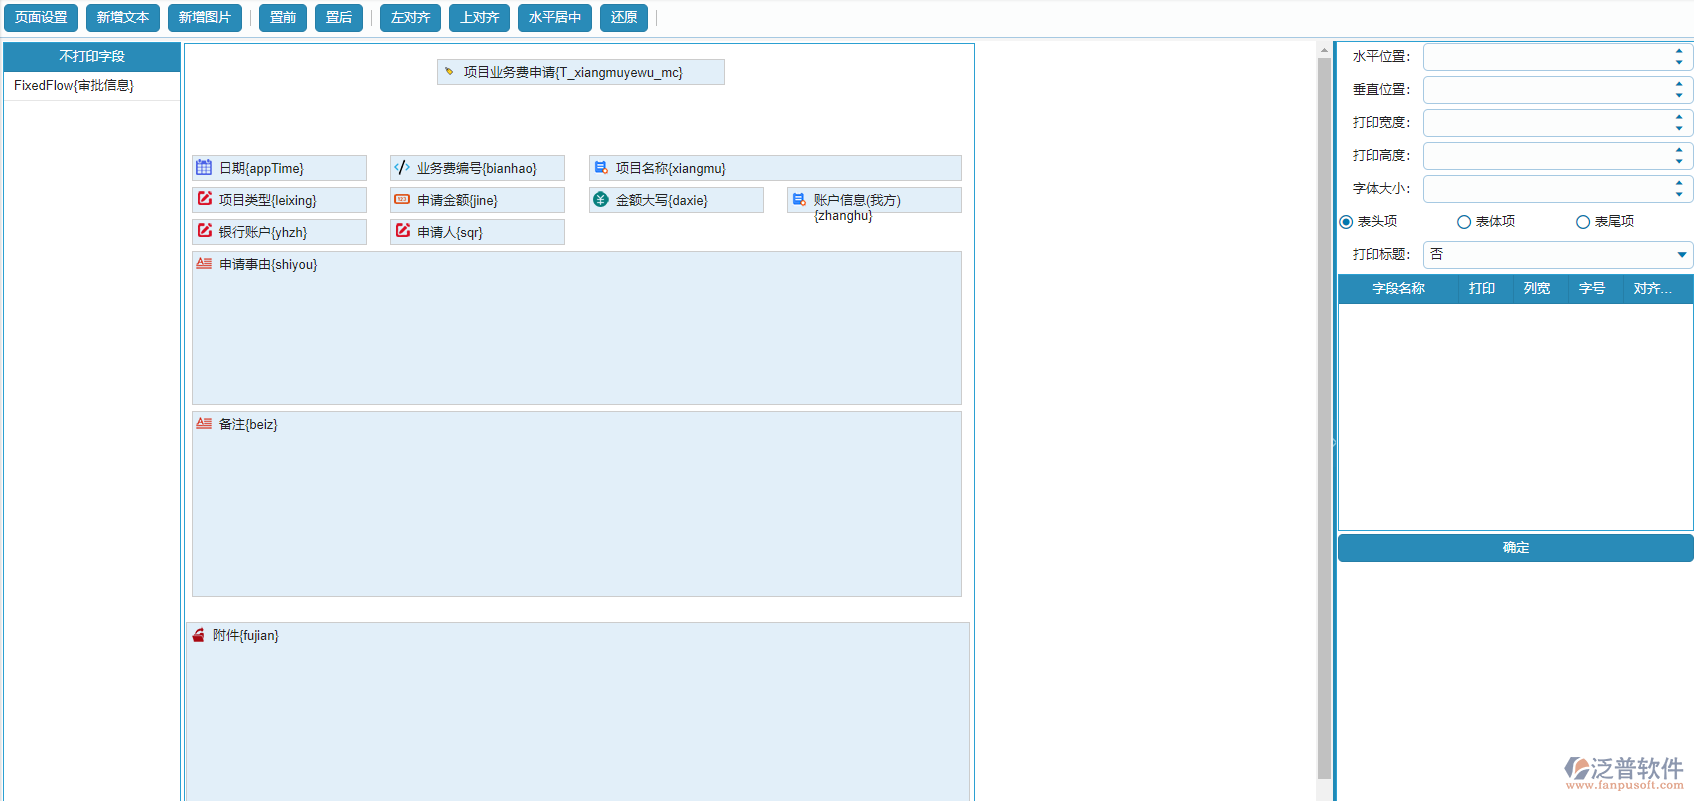The height and width of the screenshot is (801, 1694).
Task: Click the 字段名称 column header
Action: [1398, 289]
